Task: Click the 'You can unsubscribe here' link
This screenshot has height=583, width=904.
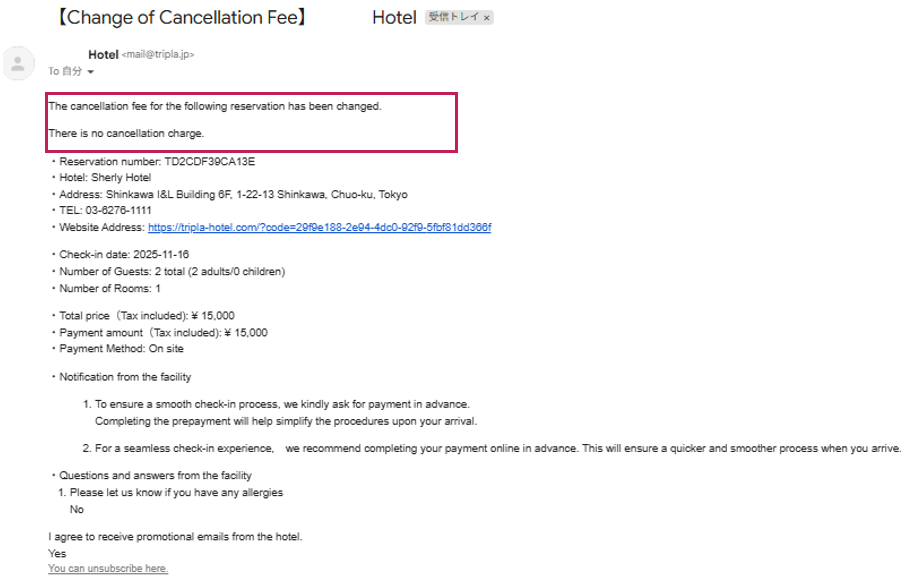Action: tap(108, 569)
